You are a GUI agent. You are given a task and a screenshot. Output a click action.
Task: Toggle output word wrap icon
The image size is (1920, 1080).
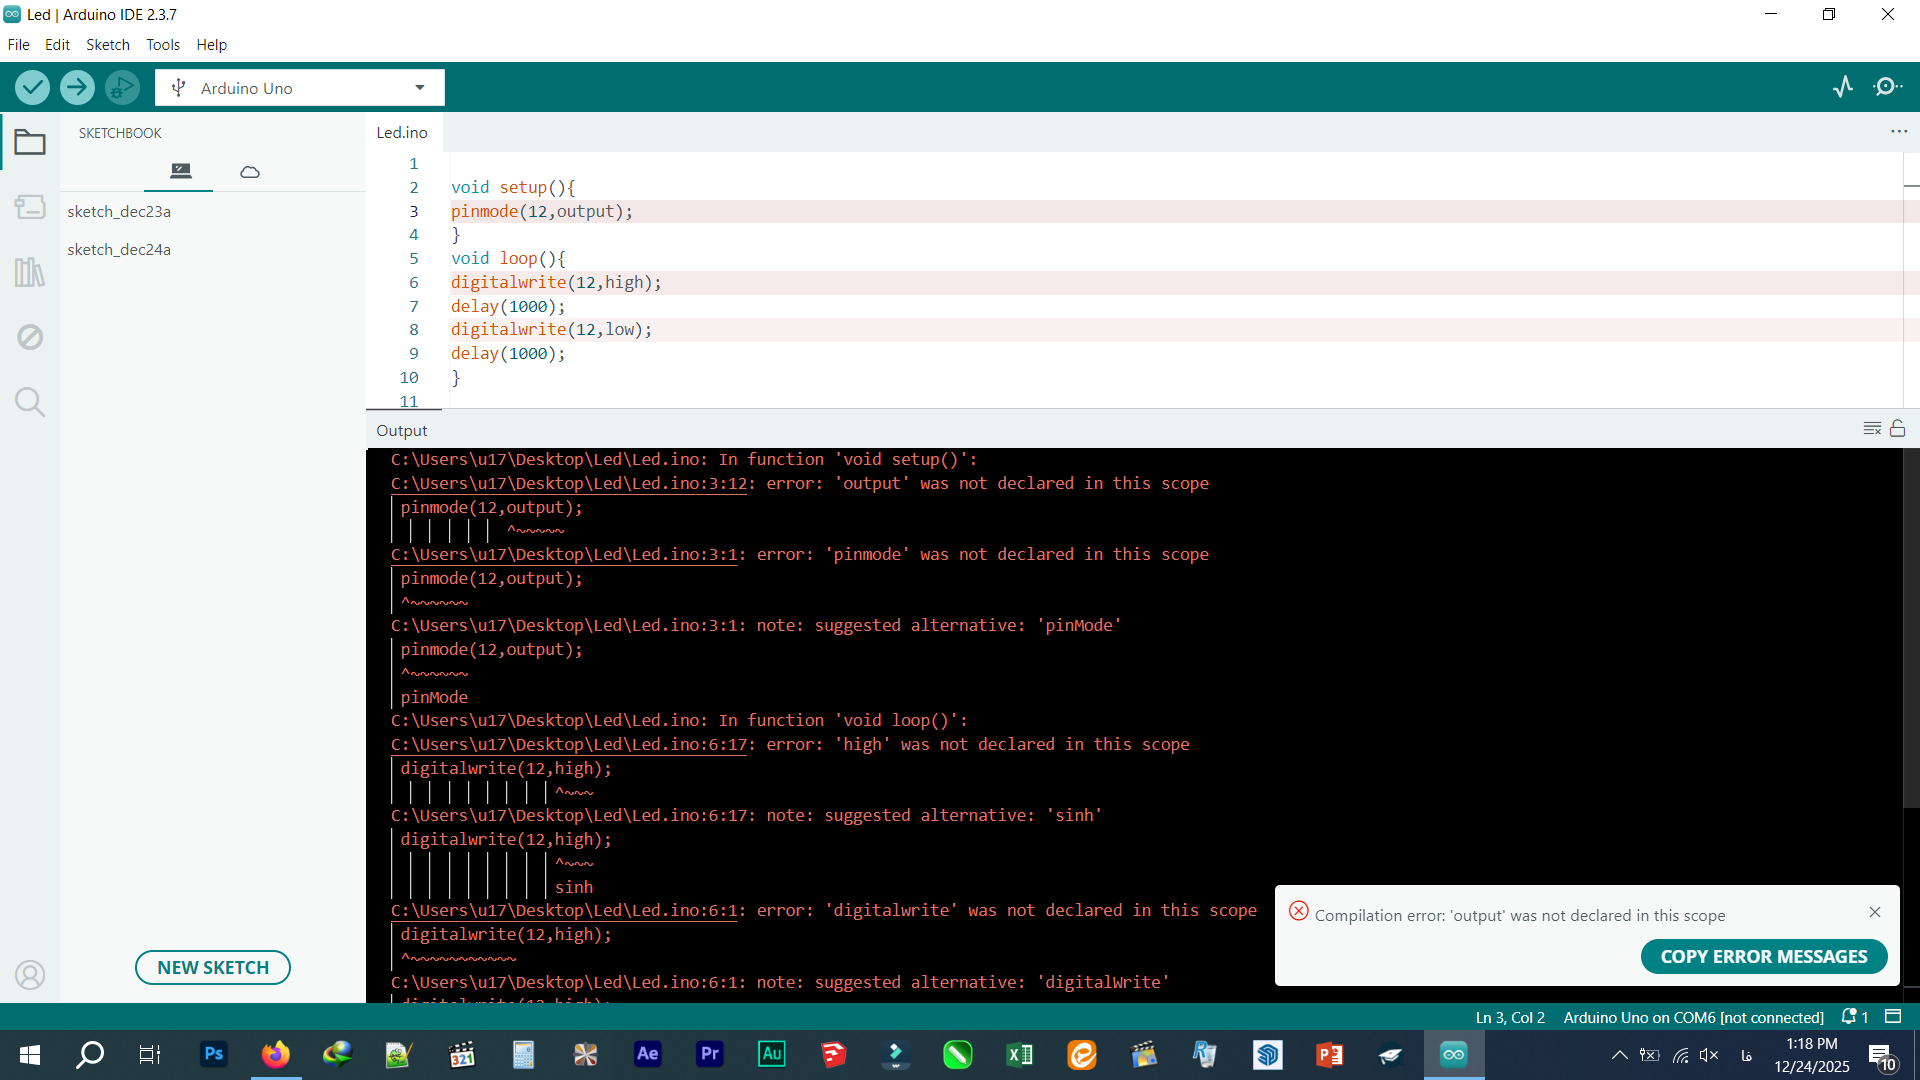(1872, 429)
